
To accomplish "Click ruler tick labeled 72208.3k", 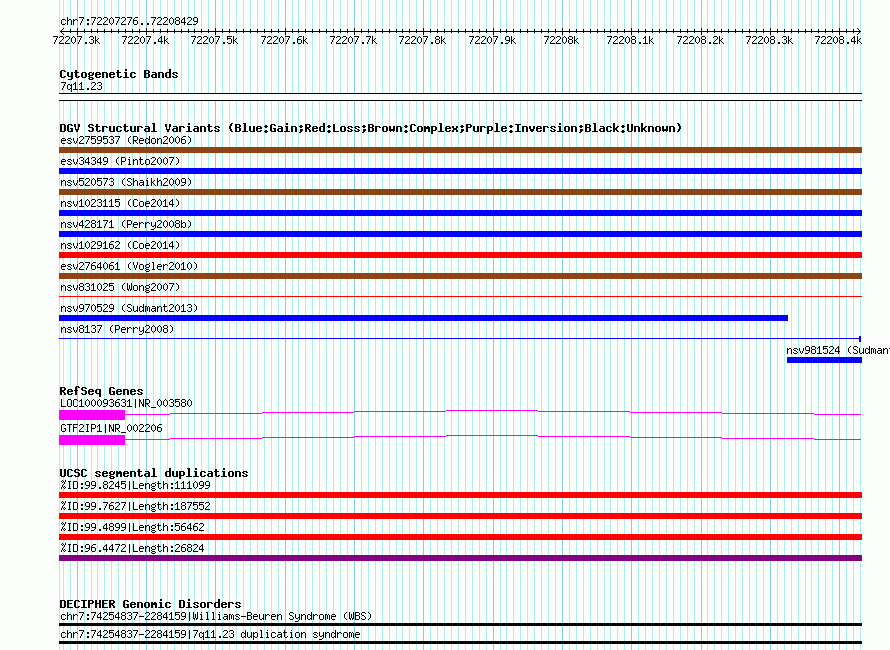I will click(770, 40).
